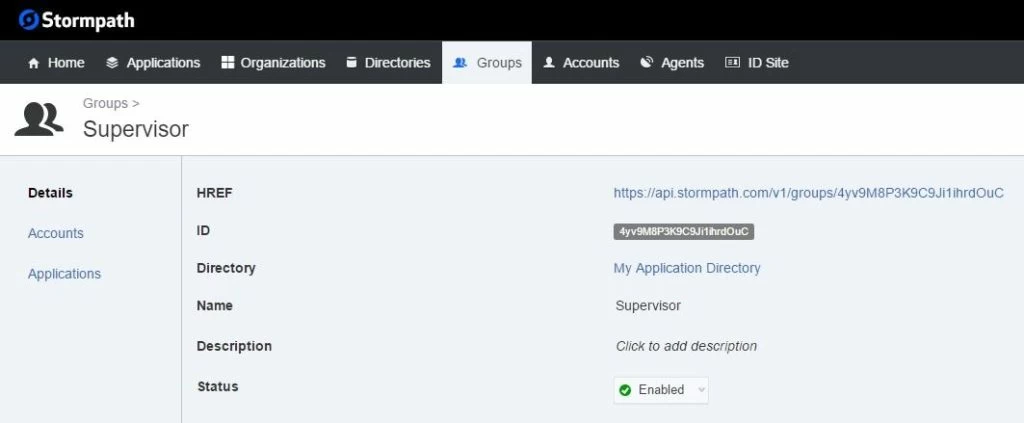The height and width of the screenshot is (423, 1024).
Task: Click the Status field label
Action: click(217, 386)
